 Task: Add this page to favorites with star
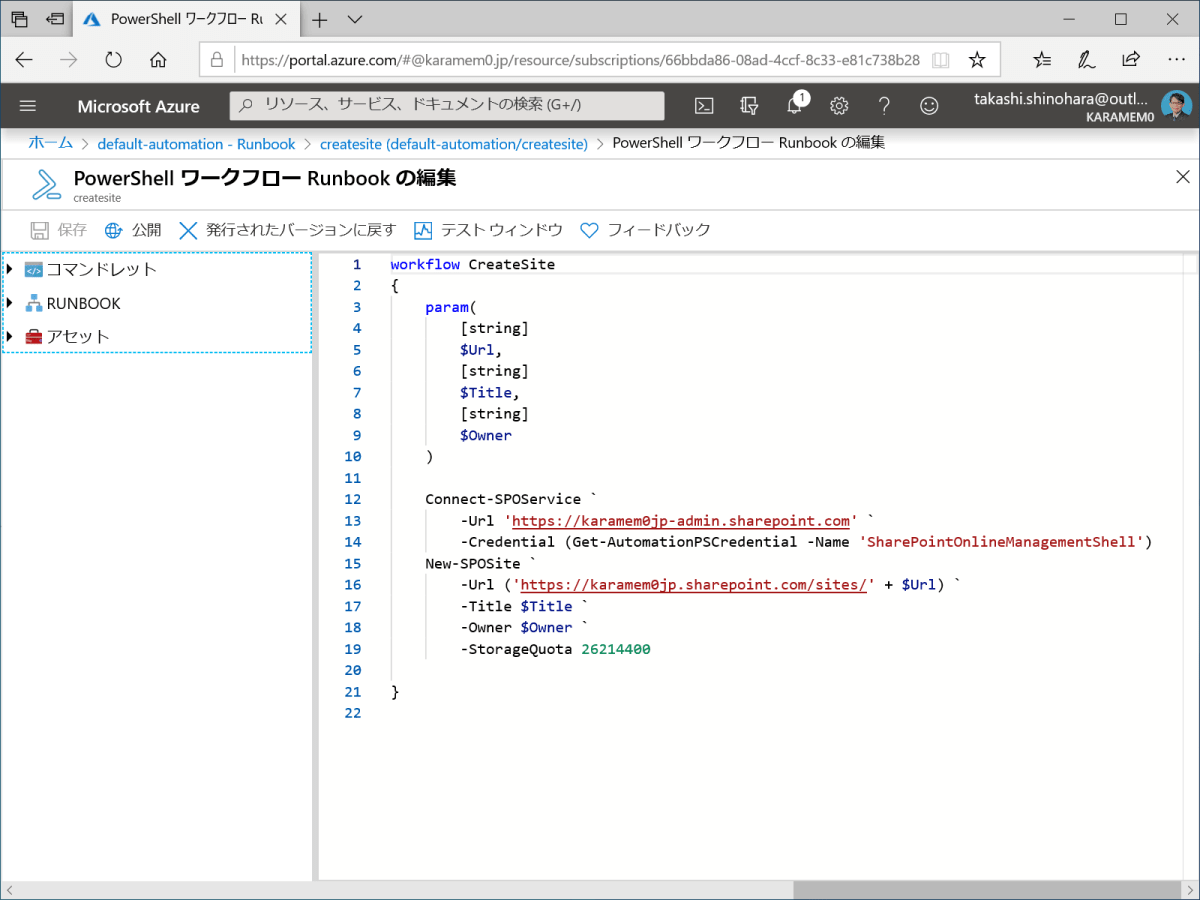point(977,60)
